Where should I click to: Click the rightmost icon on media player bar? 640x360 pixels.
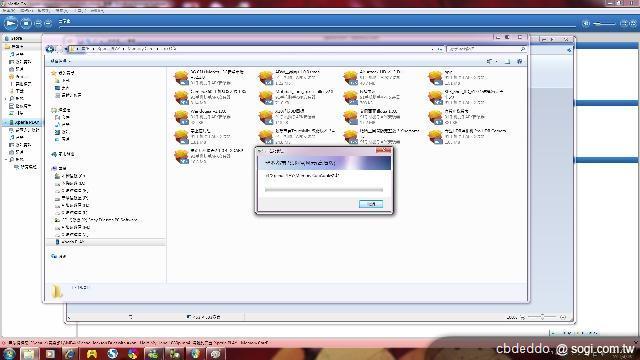click(633, 24)
